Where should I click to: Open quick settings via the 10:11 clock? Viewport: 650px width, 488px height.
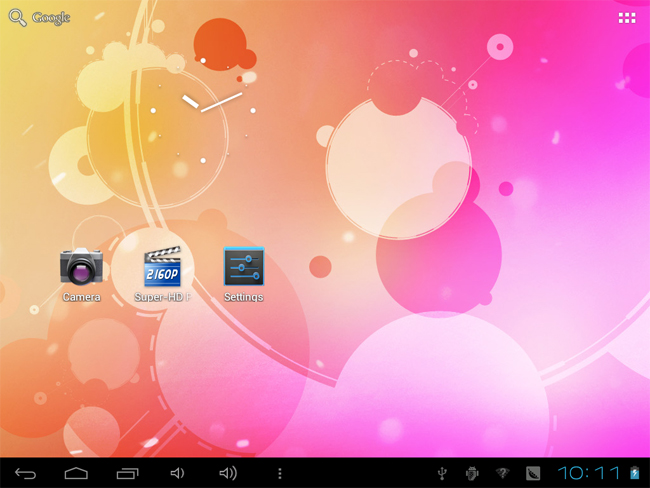(x=588, y=473)
